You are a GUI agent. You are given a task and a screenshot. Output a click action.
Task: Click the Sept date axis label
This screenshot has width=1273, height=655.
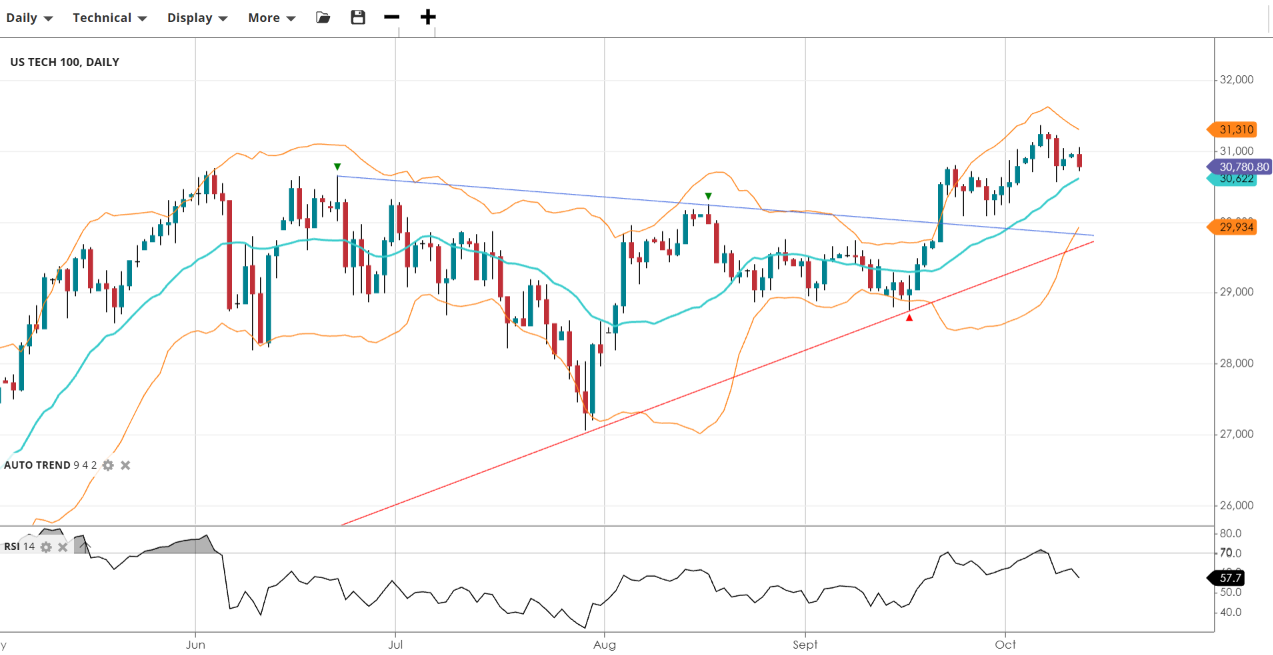pyautogui.click(x=805, y=645)
